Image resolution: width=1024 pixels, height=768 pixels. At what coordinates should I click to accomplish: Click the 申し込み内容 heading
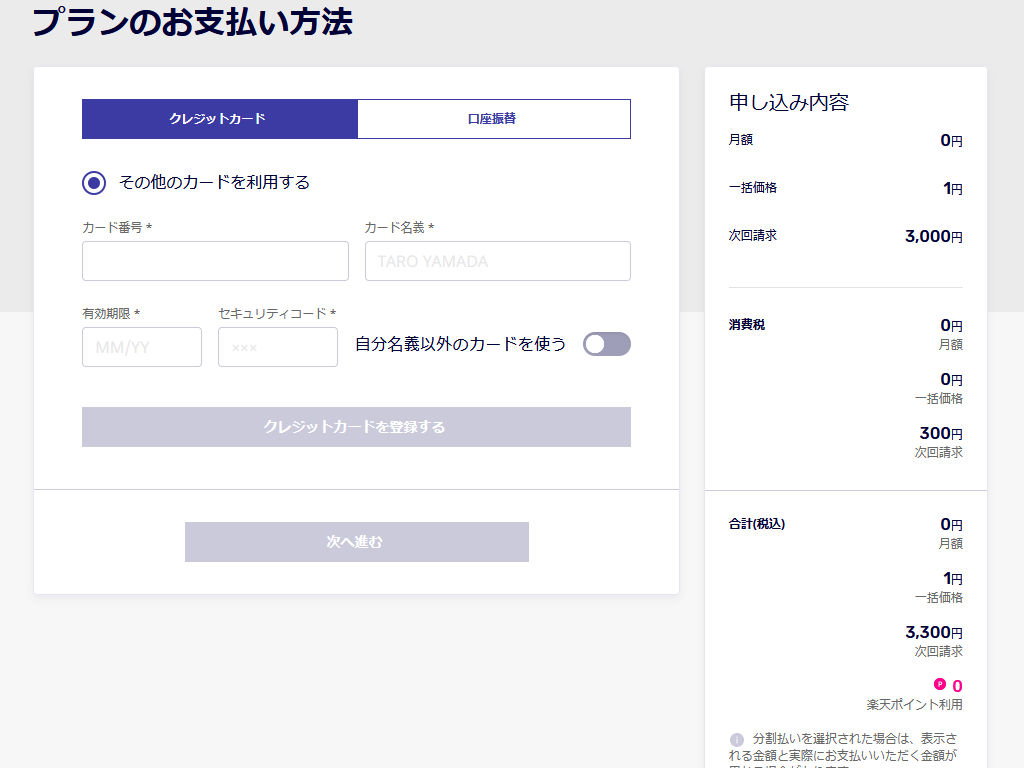click(x=789, y=103)
